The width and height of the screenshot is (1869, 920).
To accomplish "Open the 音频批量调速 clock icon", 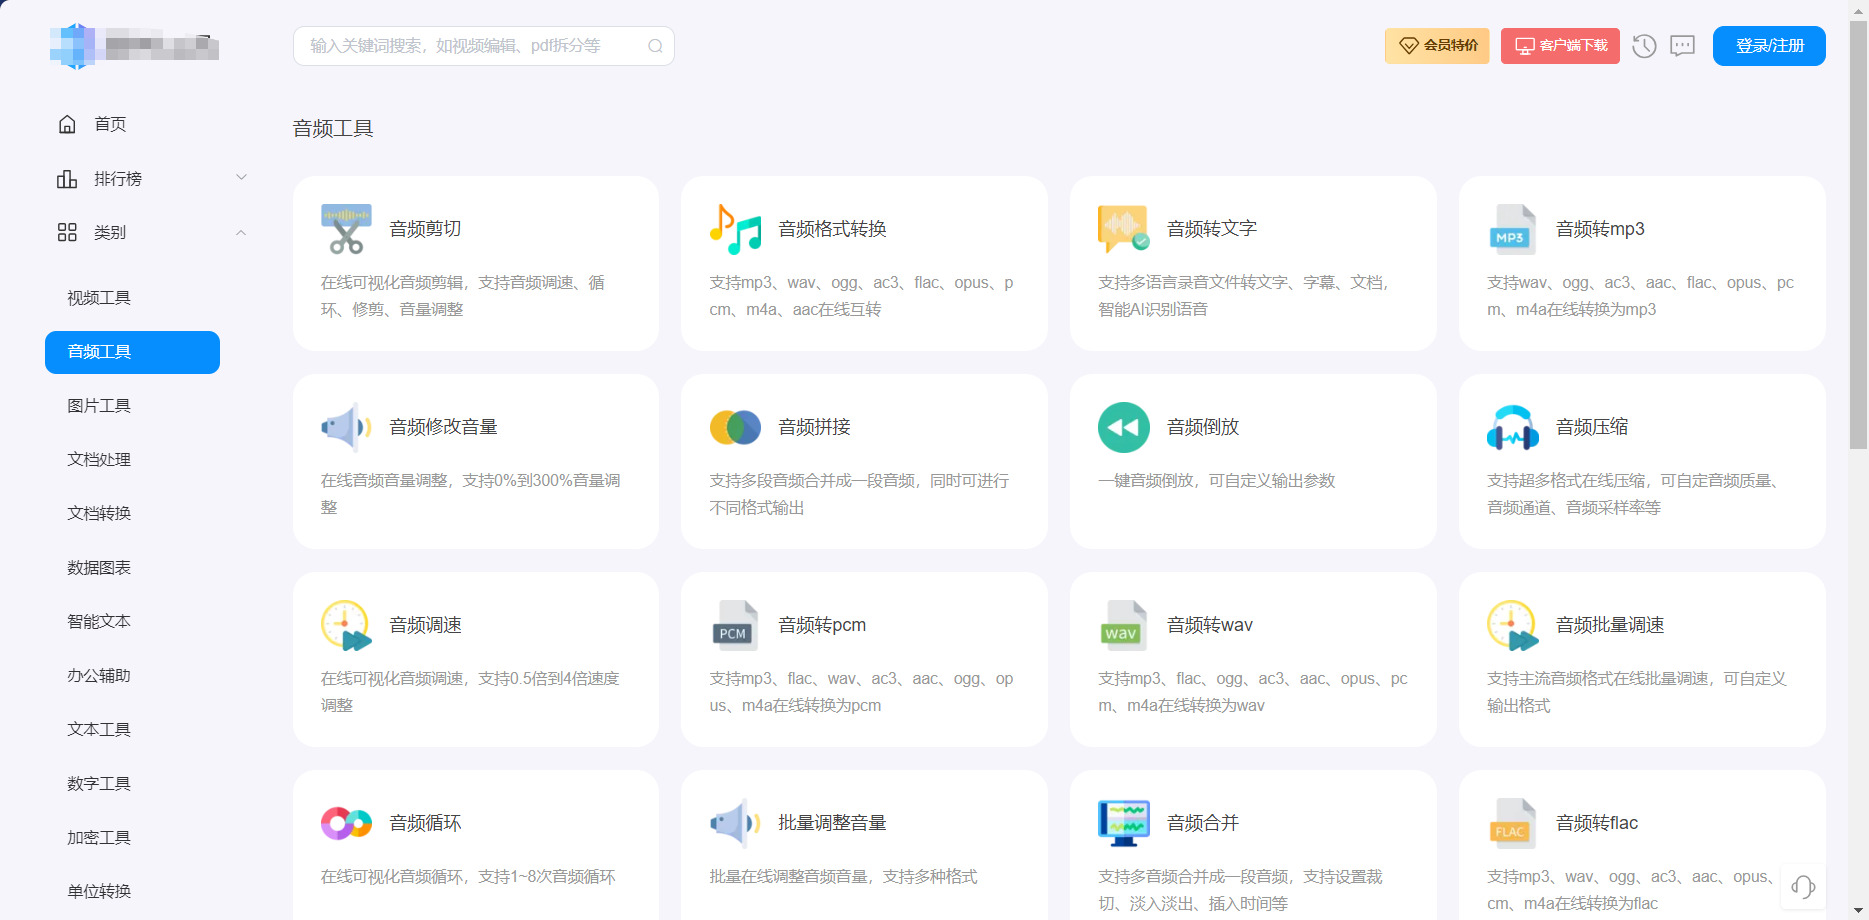I will coord(1513,625).
